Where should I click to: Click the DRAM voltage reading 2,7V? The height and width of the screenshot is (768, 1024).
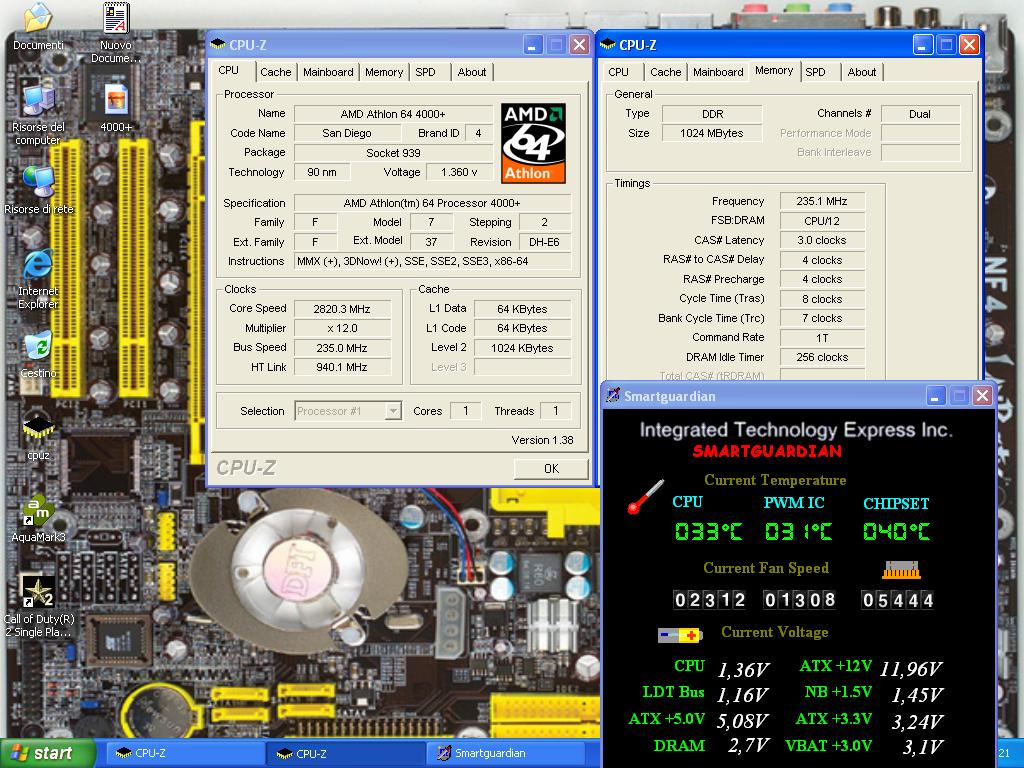[748, 745]
